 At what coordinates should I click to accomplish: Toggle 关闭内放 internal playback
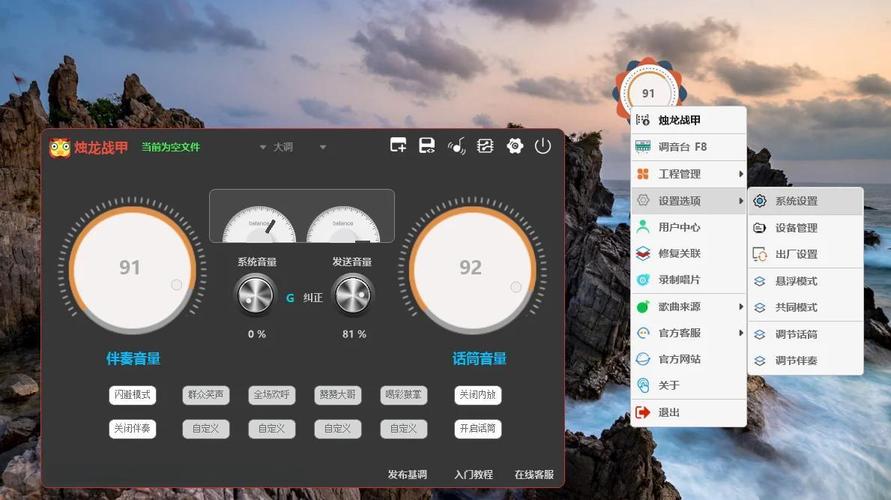click(478, 395)
